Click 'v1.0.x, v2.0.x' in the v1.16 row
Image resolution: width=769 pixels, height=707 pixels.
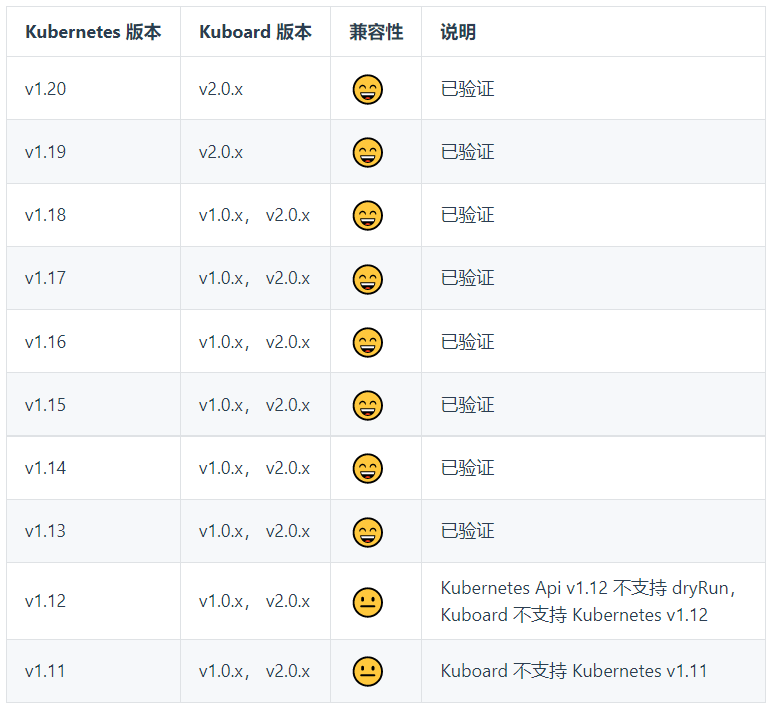pyautogui.click(x=254, y=342)
